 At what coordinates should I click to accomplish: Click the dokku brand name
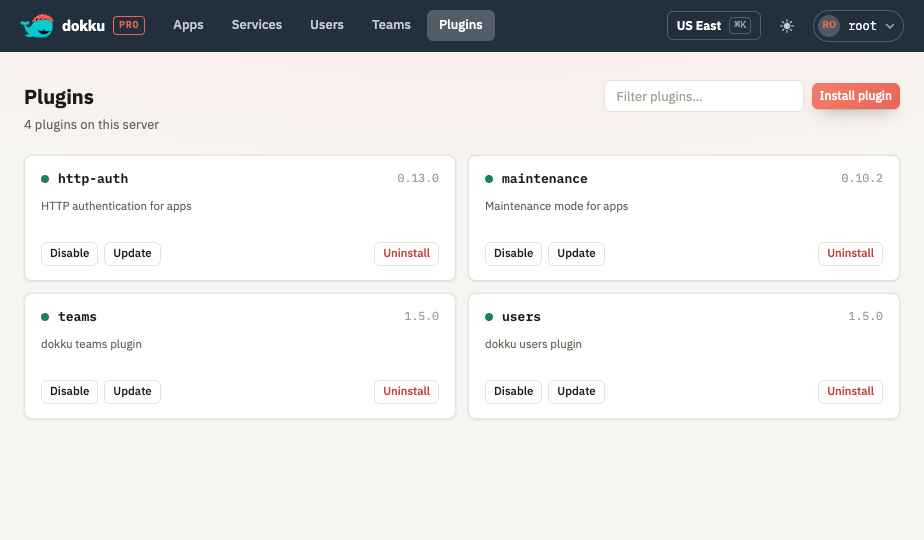click(x=83, y=25)
